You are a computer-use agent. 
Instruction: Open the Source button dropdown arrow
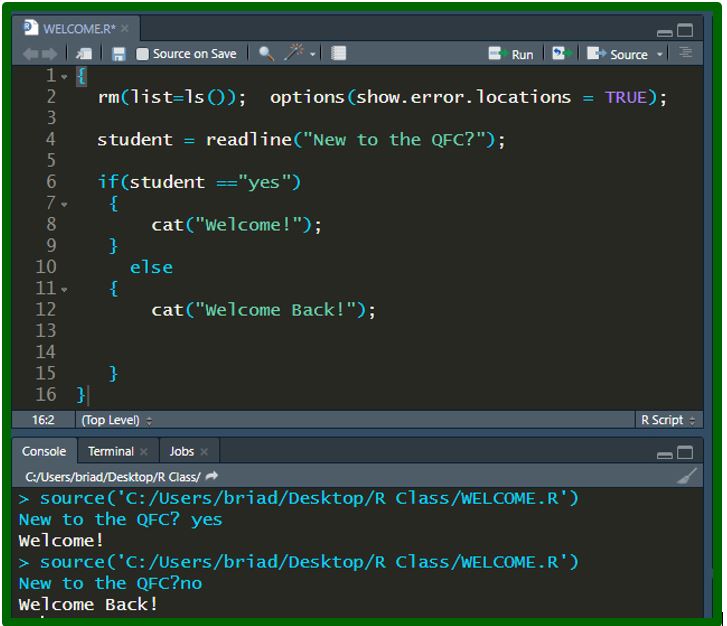click(660, 55)
